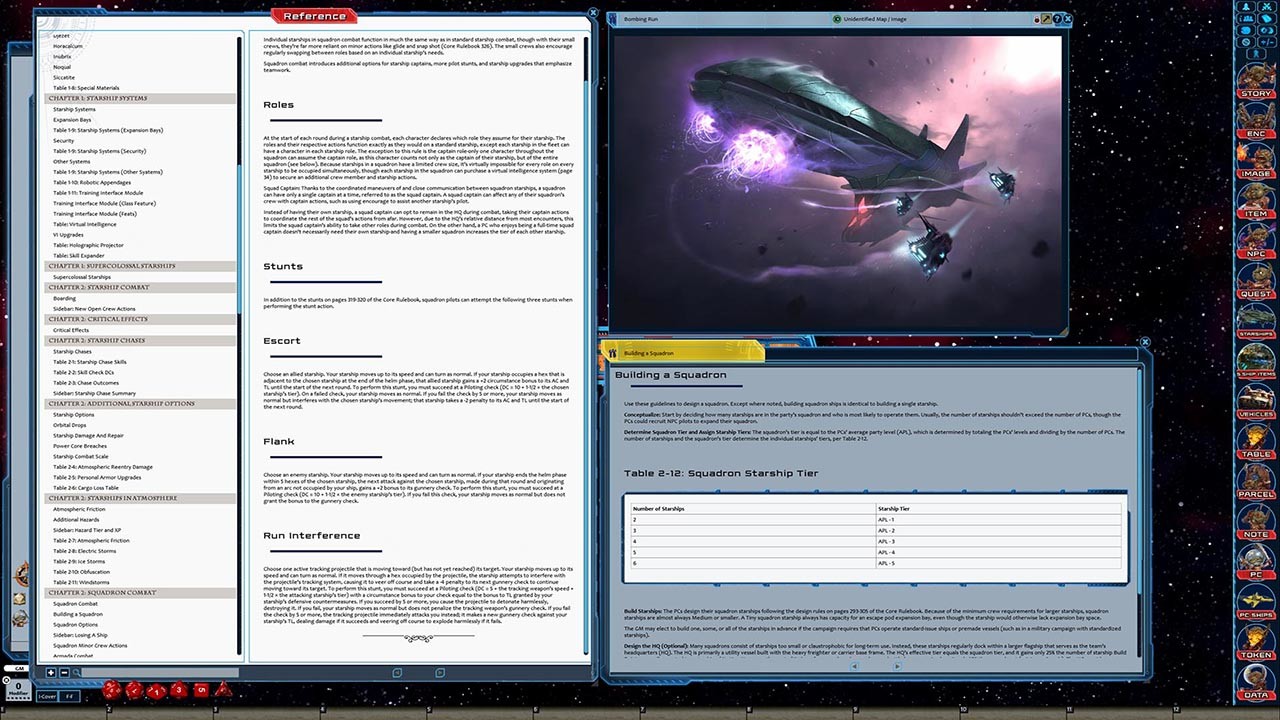Image resolution: width=1280 pixels, height=720 pixels.
Task: Open Squadron Options in the index list
Action: (75, 625)
